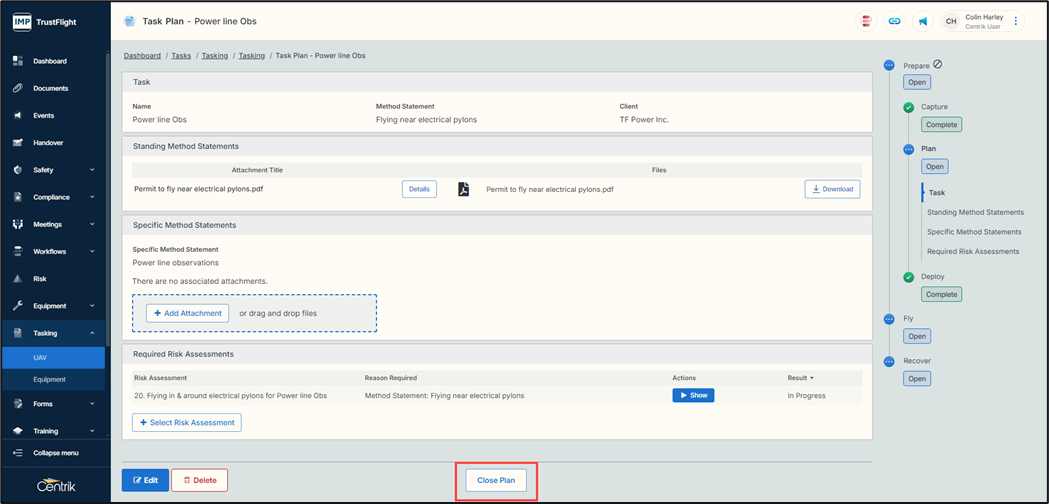Click Show for the risk assessment
Screen dimensions: 1049x504
tap(692, 396)
